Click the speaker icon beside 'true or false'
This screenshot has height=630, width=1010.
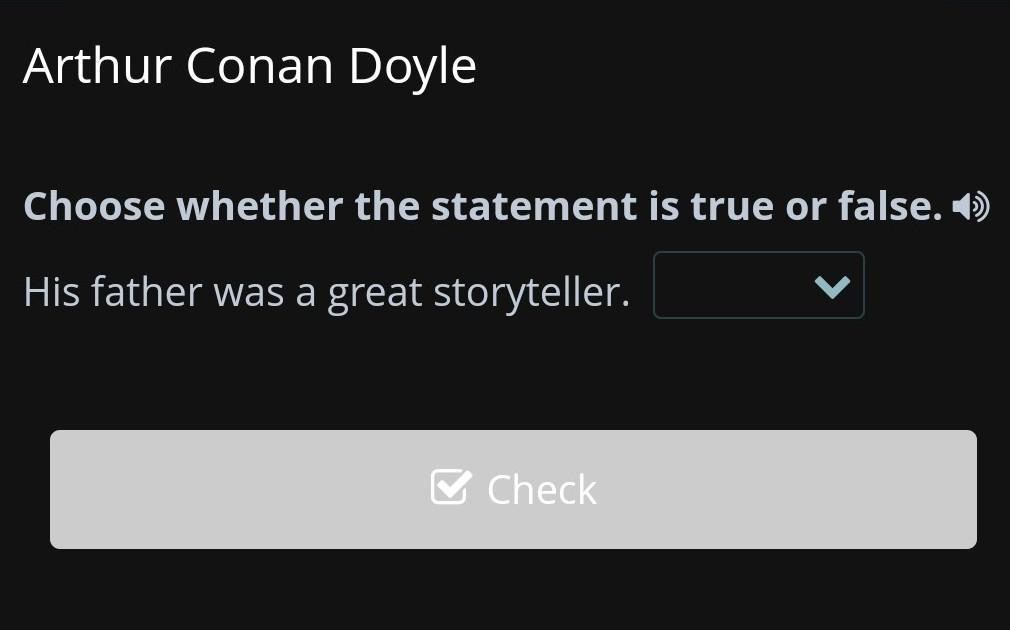click(970, 207)
